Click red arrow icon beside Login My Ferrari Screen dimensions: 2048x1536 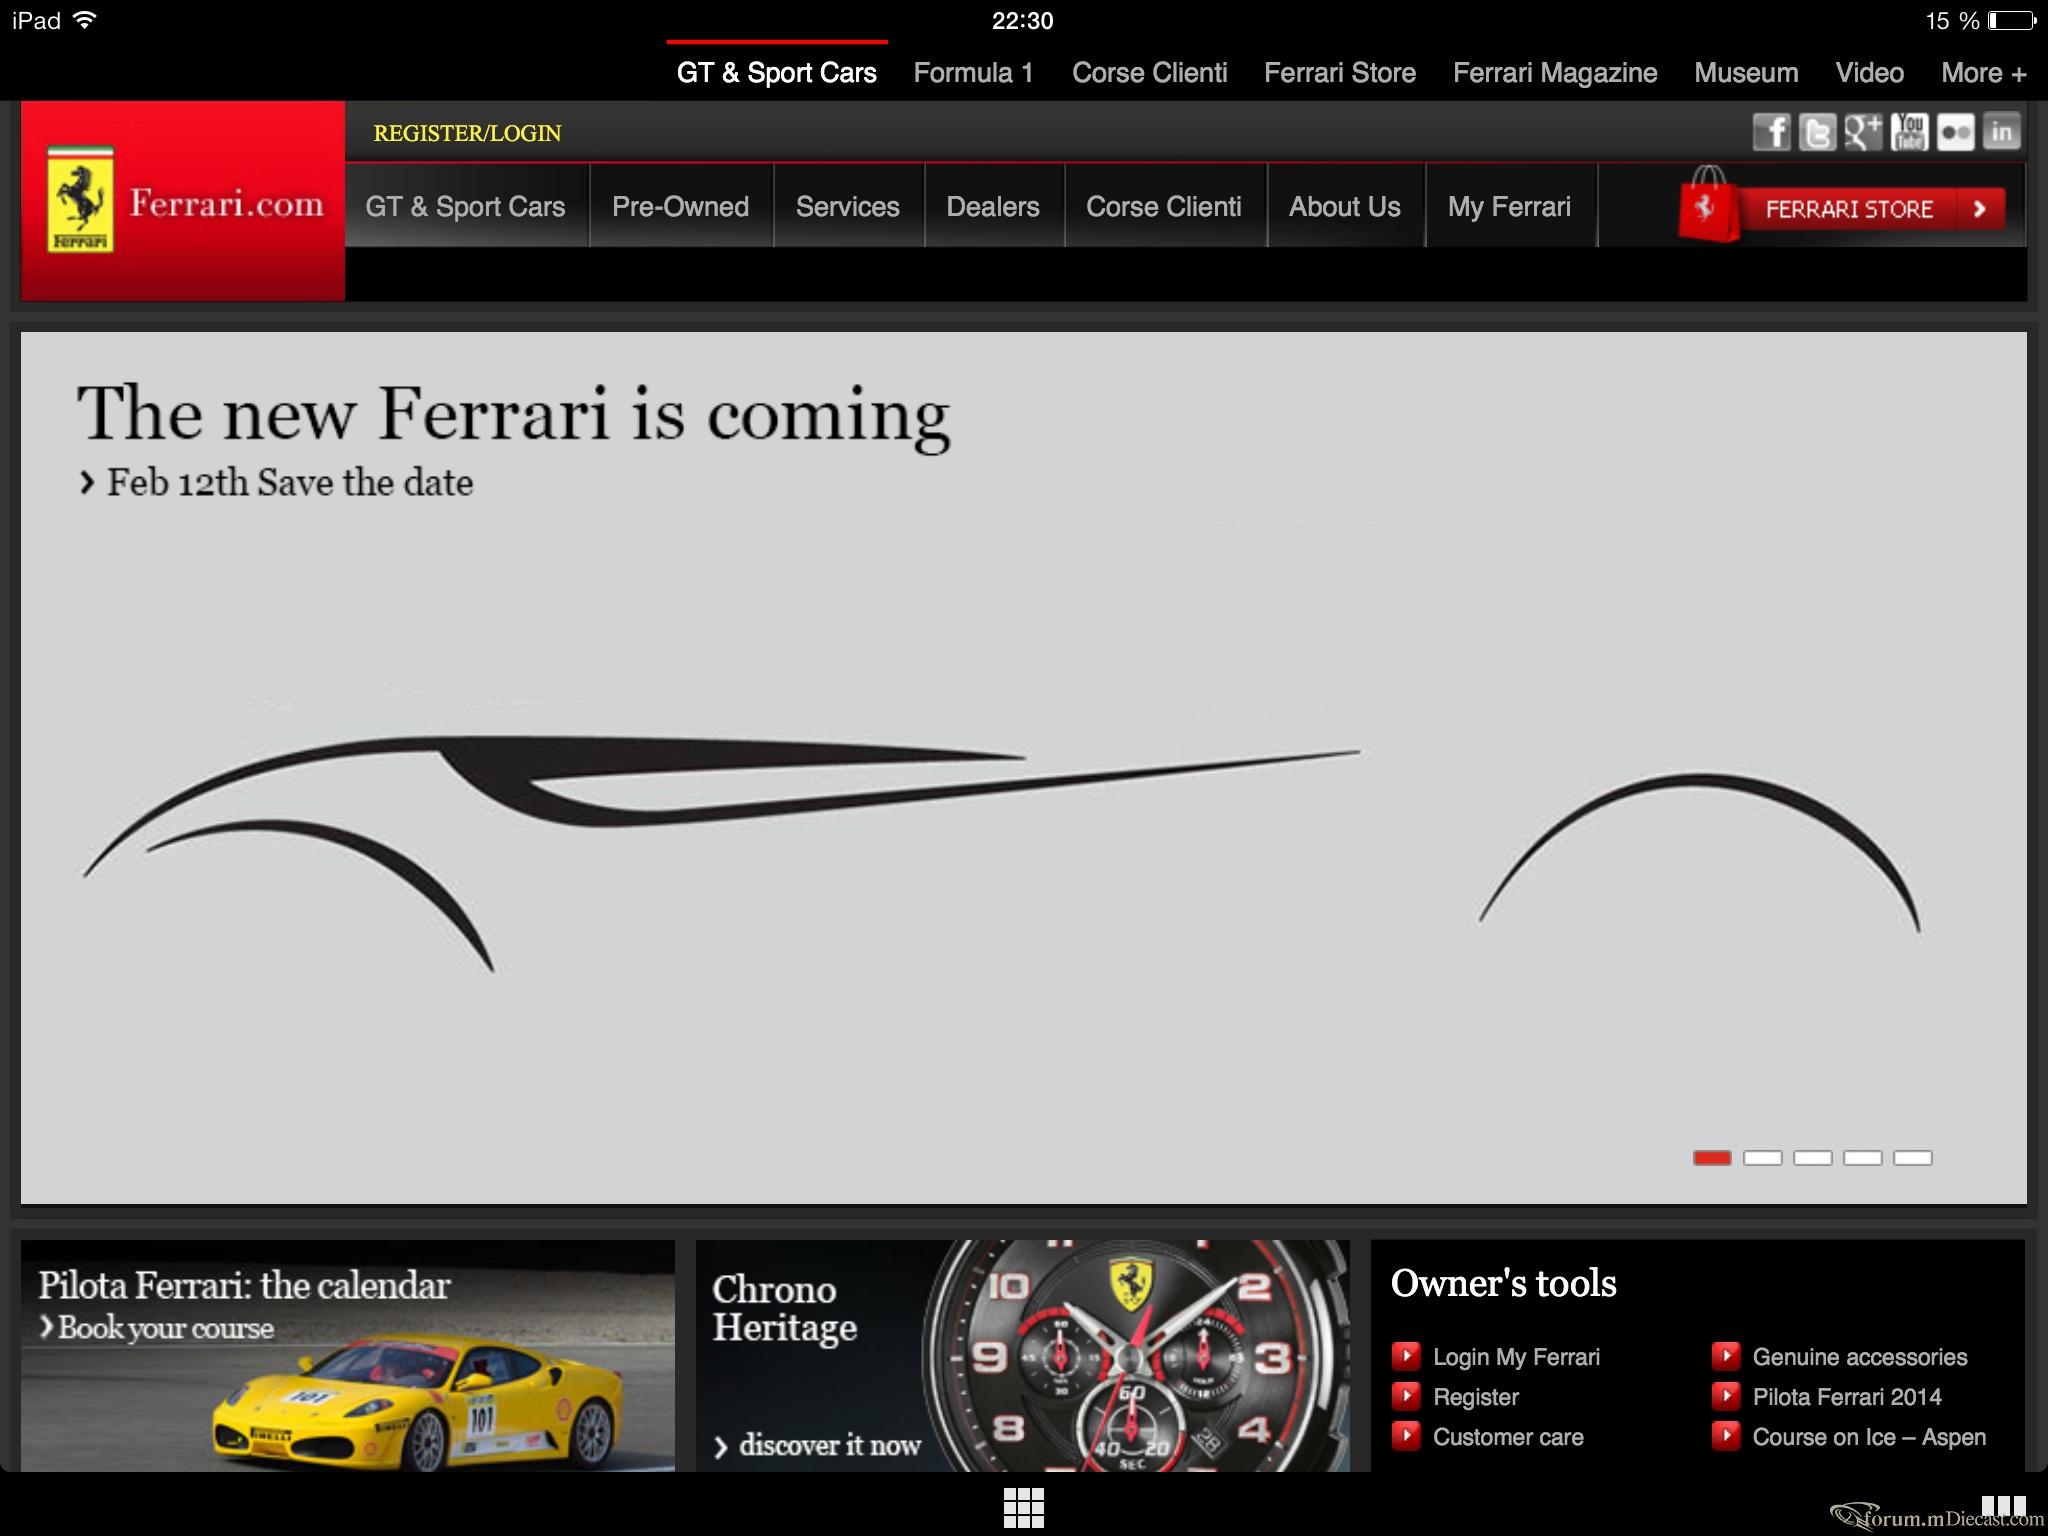(x=1406, y=1356)
